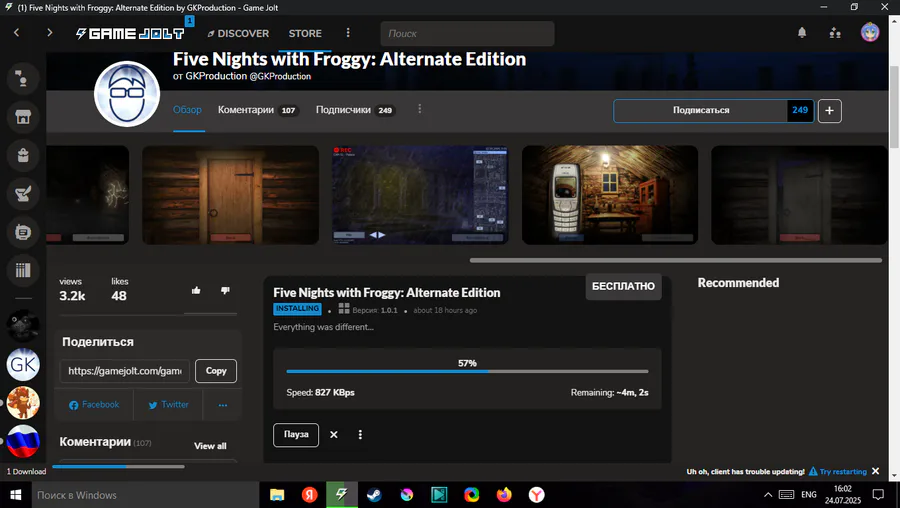Open the GK community in sidebar
Image resolution: width=900 pixels, height=508 pixels.
point(23,364)
